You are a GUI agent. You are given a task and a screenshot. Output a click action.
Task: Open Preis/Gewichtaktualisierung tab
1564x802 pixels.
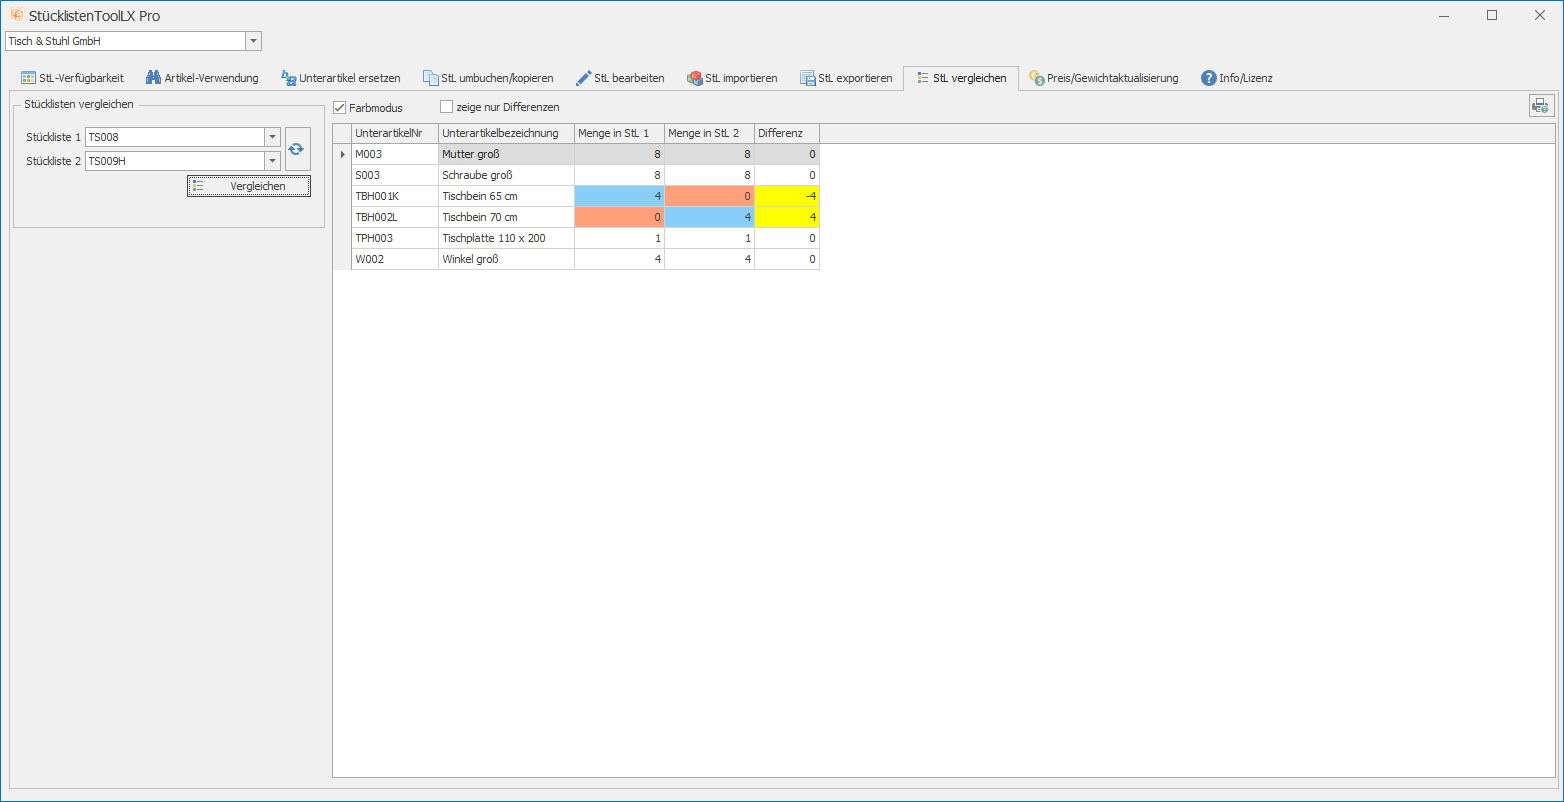1103,78
